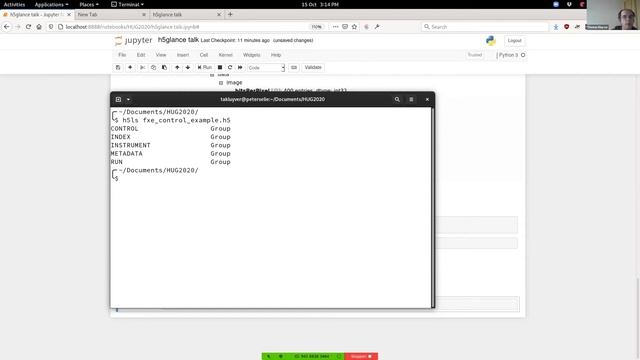Go to the browser home page

[39, 27]
